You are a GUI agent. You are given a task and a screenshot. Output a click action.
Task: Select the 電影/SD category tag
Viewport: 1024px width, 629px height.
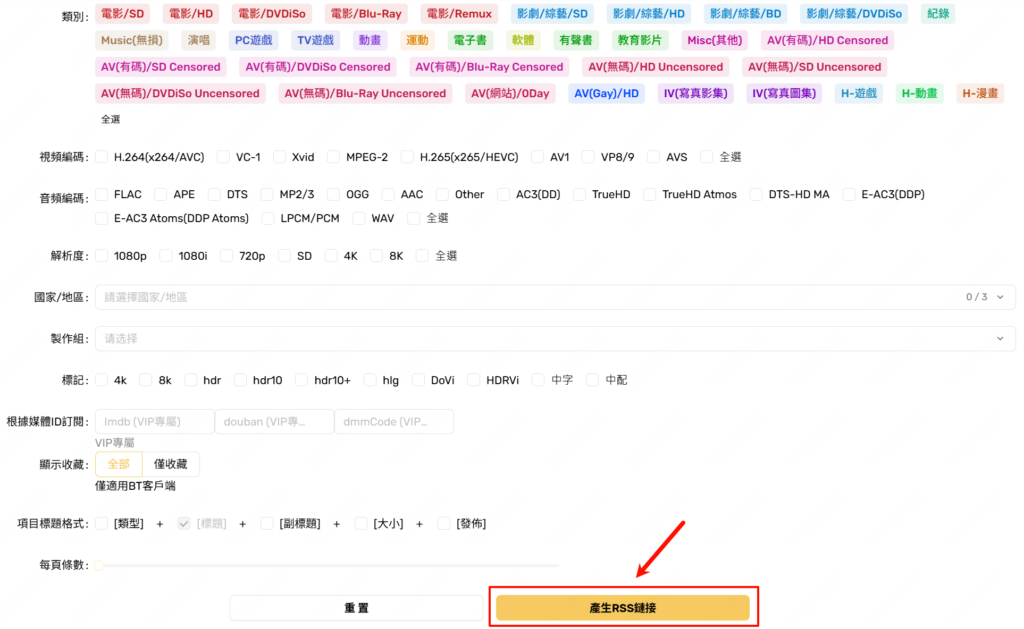click(123, 14)
